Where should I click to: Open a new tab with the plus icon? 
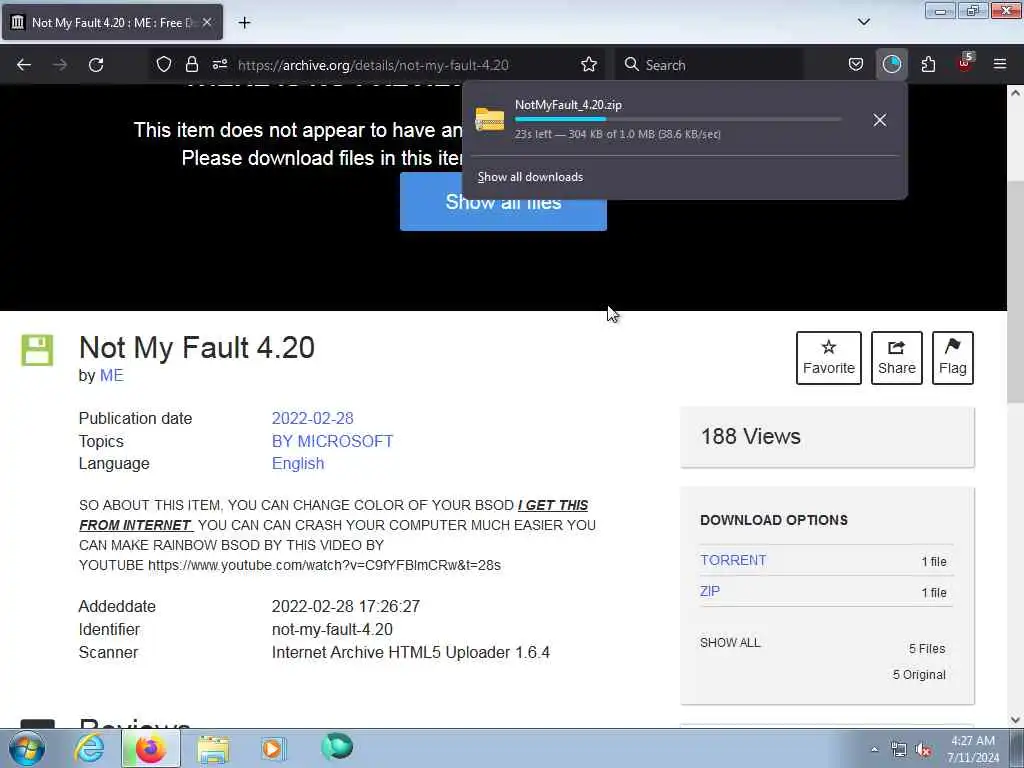pyautogui.click(x=244, y=23)
